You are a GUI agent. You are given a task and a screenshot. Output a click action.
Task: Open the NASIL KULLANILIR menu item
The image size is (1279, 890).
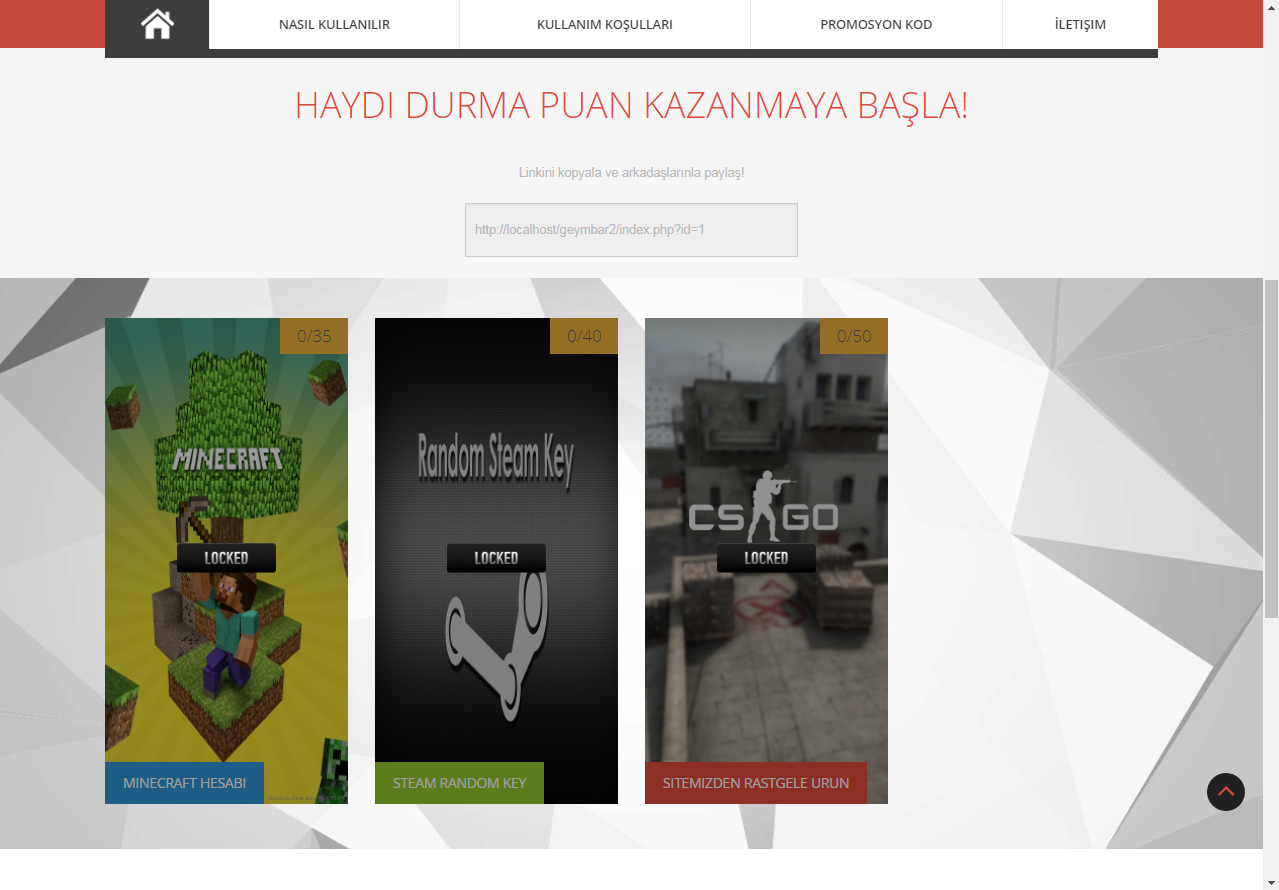pyautogui.click(x=334, y=24)
